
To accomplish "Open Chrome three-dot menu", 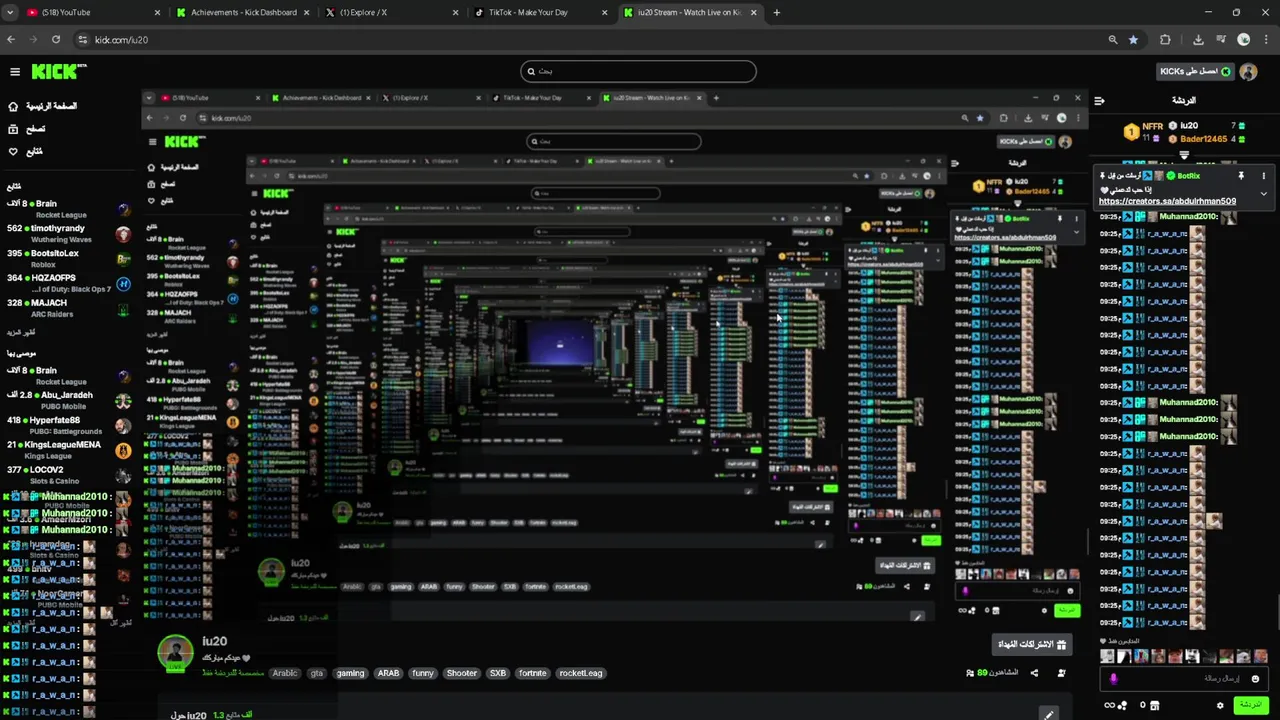I will [x=1267, y=40].
